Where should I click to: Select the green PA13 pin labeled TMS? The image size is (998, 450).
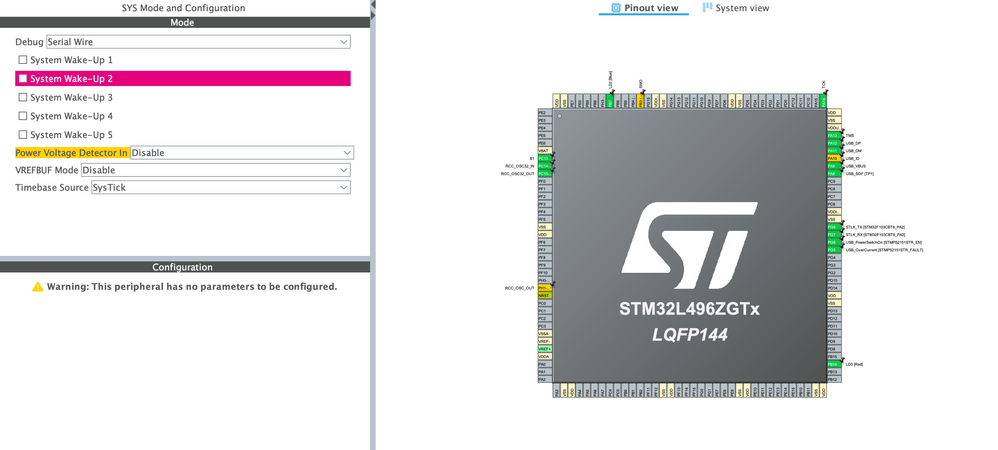[x=834, y=135]
